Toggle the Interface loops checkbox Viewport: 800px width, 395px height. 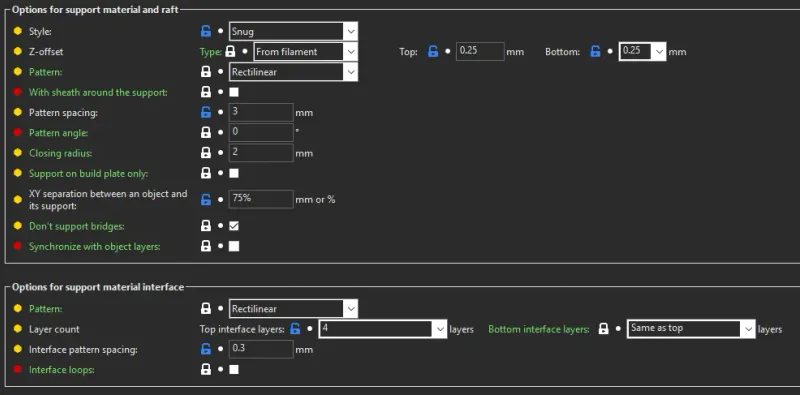point(234,369)
